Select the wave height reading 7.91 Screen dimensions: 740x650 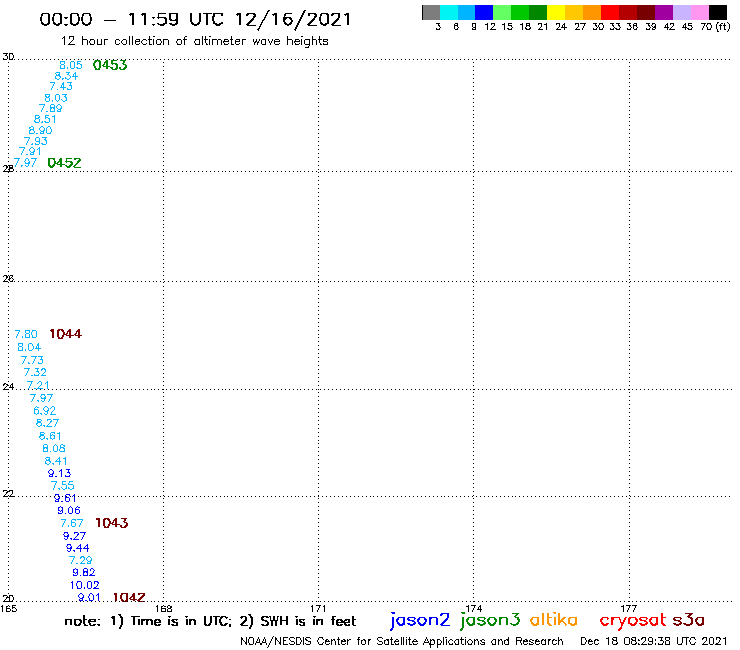point(30,152)
